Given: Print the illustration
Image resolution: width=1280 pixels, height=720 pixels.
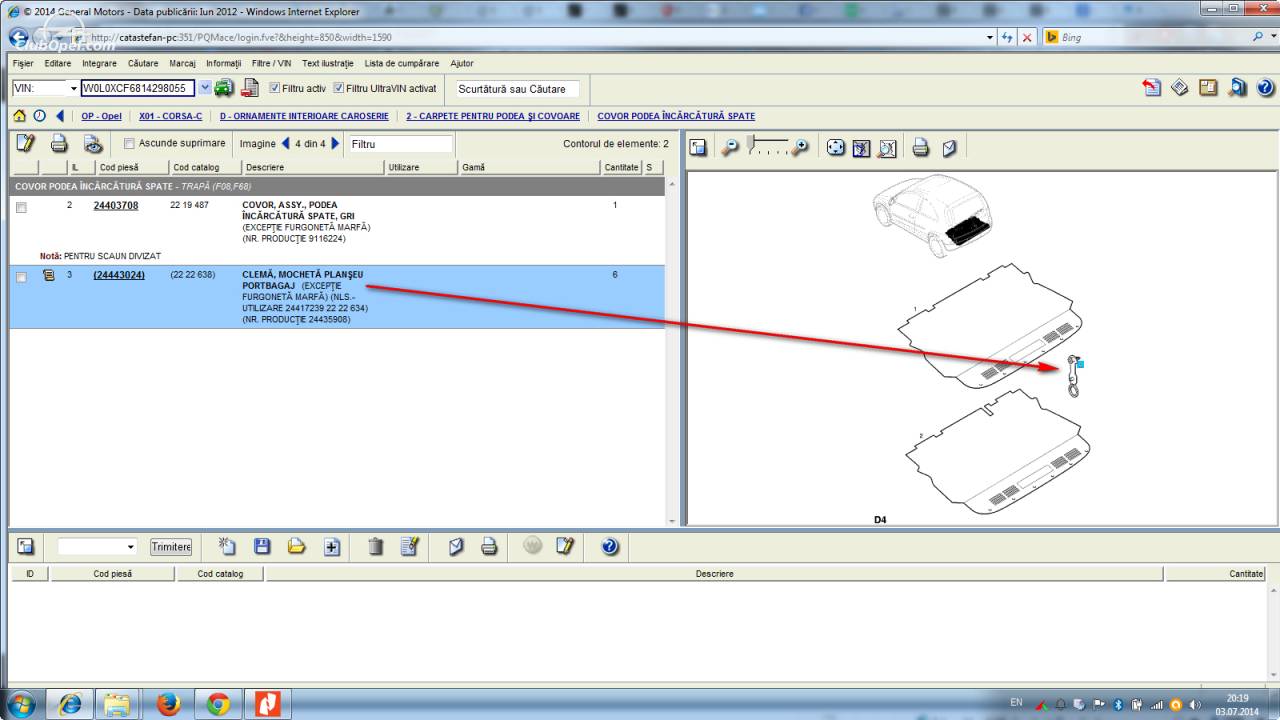Looking at the screenshot, I should point(921,148).
